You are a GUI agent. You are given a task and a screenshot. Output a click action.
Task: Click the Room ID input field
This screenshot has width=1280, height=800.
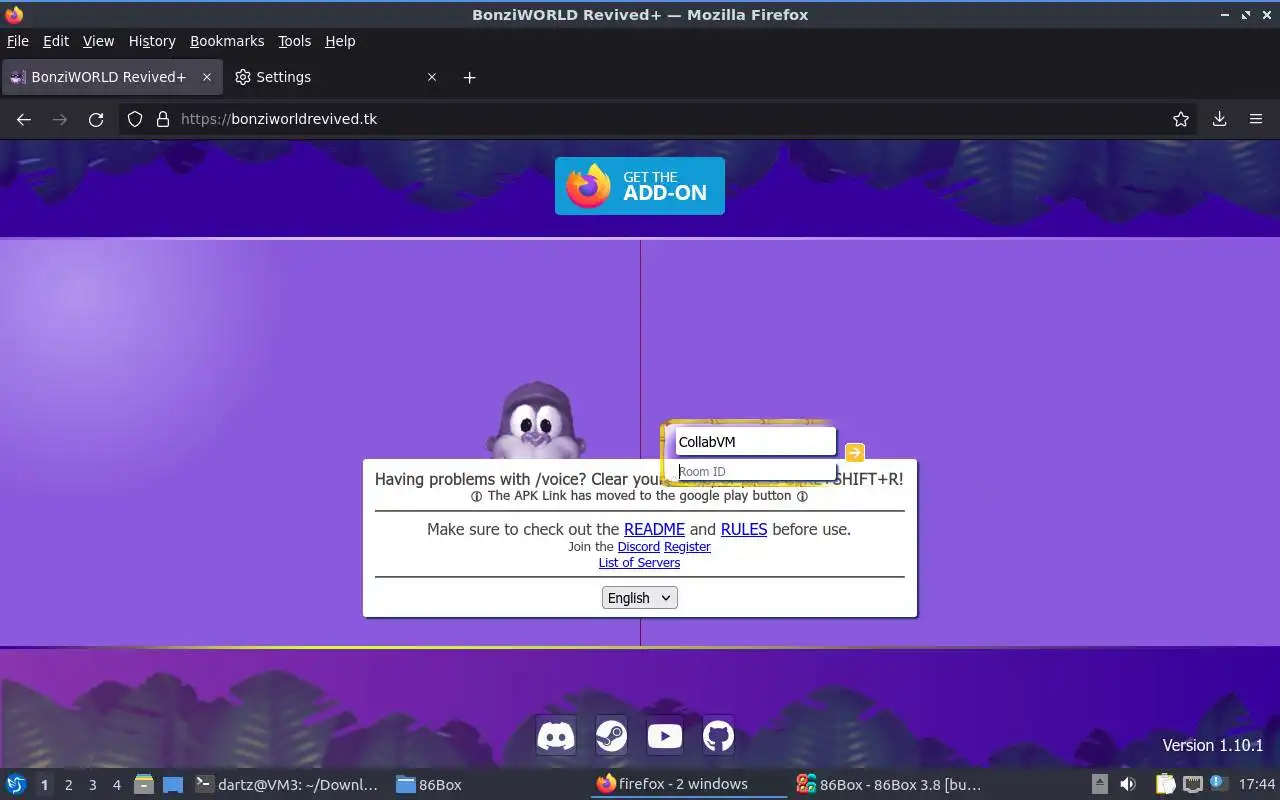tap(755, 471)
